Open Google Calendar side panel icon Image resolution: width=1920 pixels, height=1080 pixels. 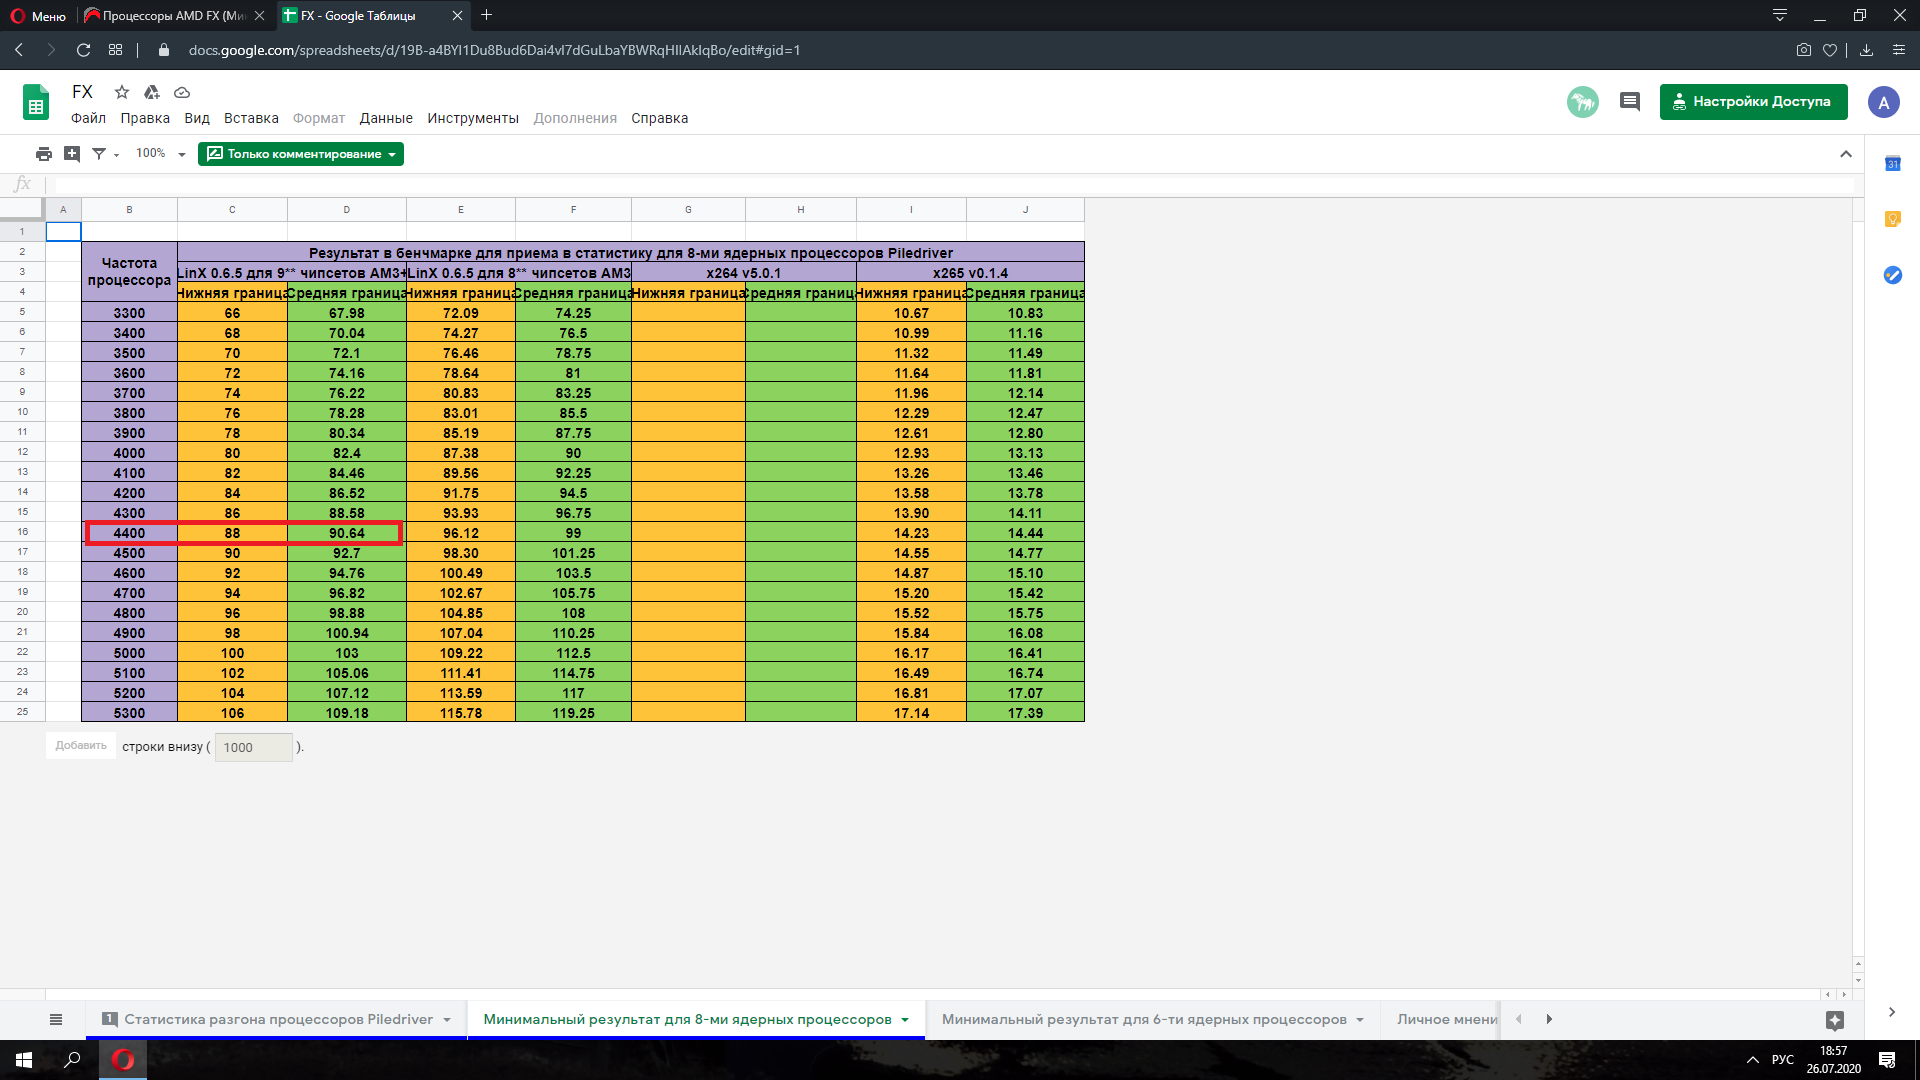coord(1892,164)
